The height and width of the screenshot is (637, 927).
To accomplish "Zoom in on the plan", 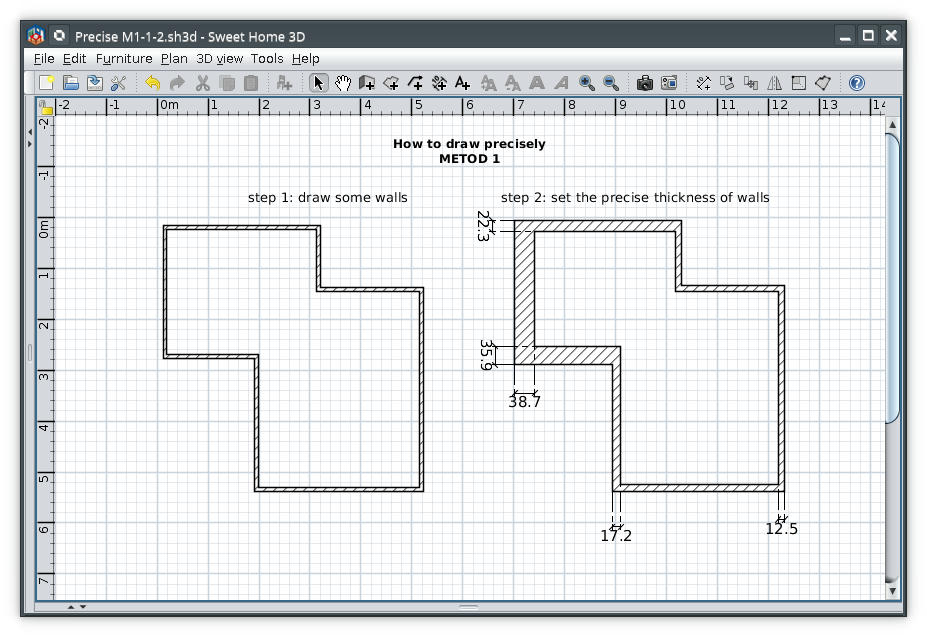I will tap(586, 83).
